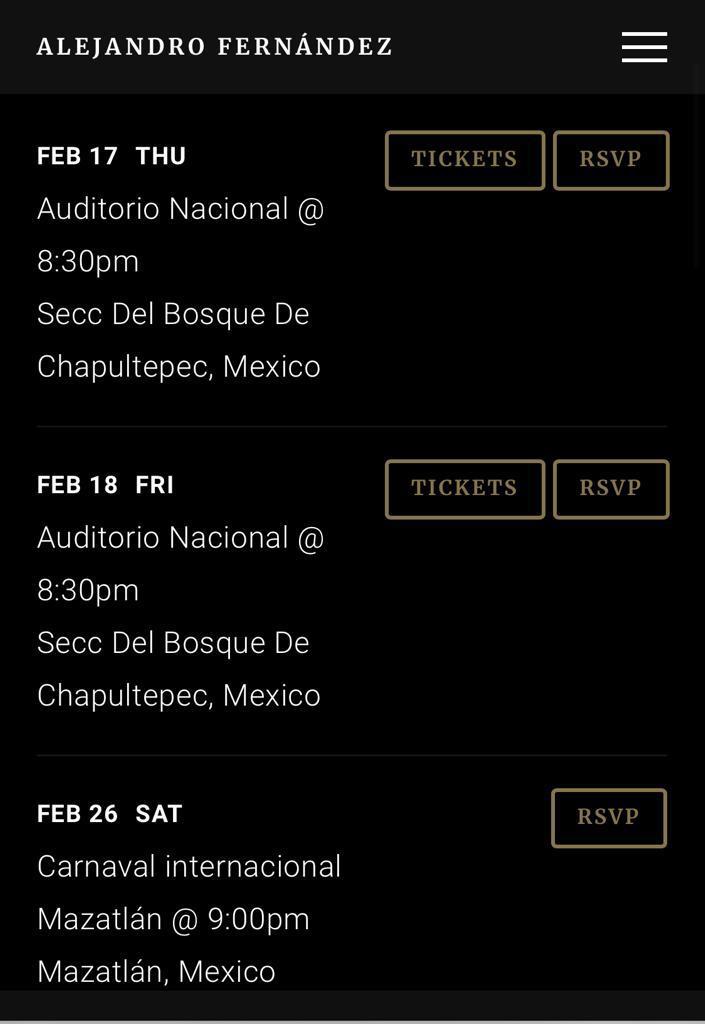RSVP to the Feb 18 Friday concert

pyautogui.click(x=610, y=489)
